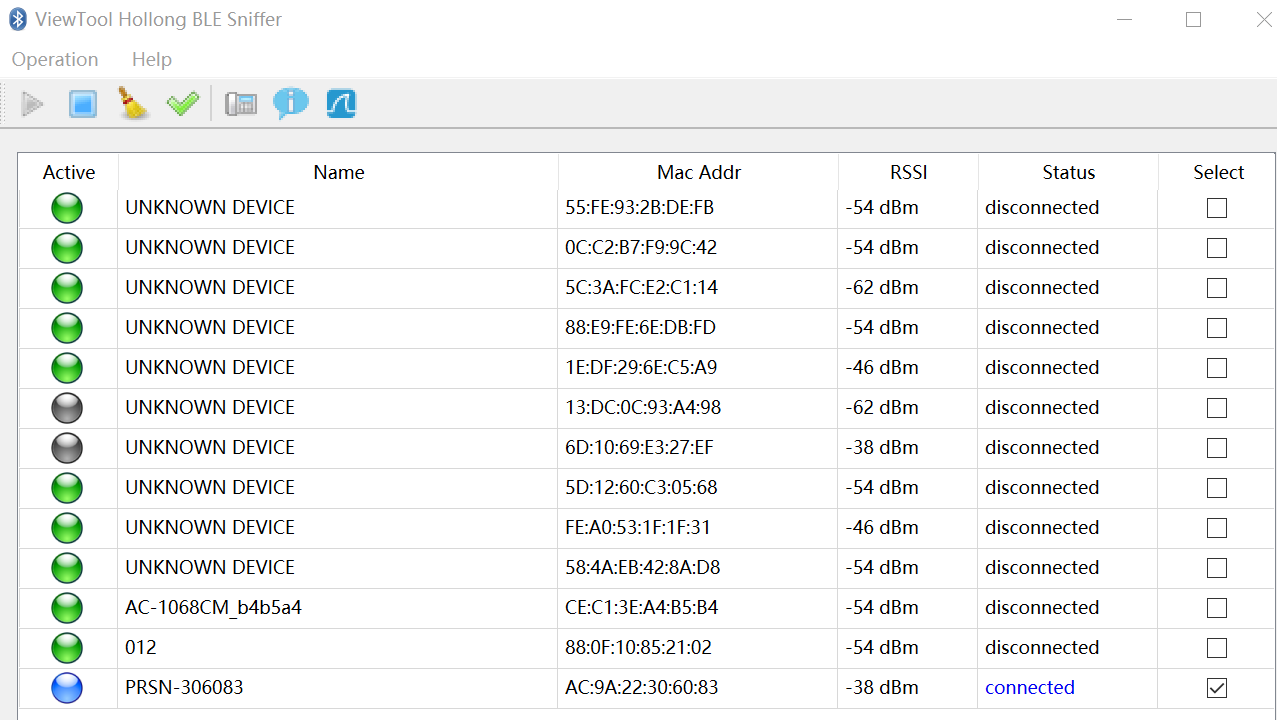Select the AC-1068CM_b4b5a4 name cell
The width and height of the screenshot is (1277, 720).
[338, 608]
